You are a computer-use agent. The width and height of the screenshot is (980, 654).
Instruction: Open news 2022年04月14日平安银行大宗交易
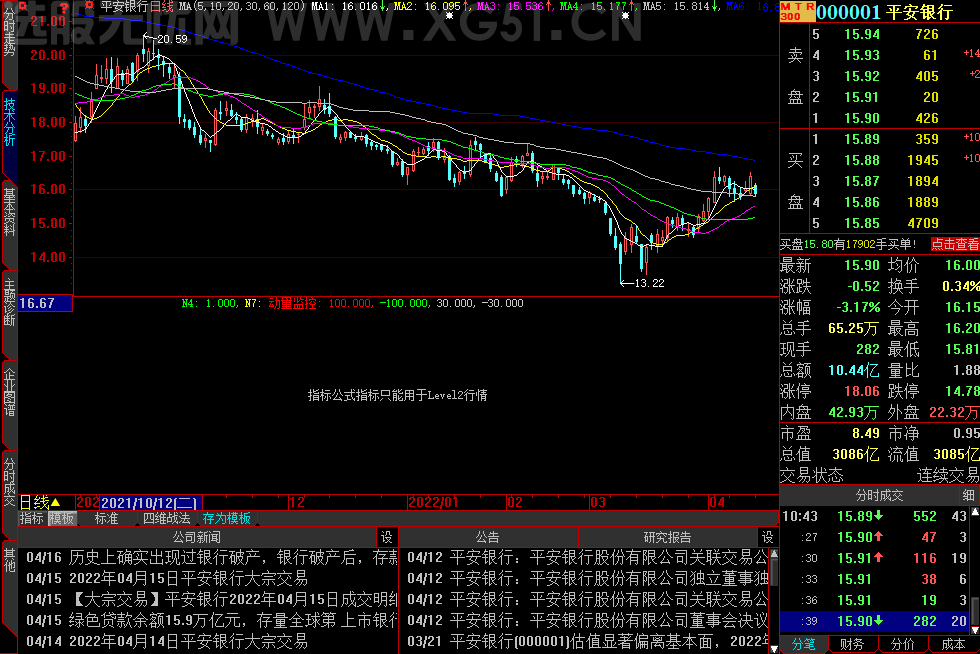[167, 641]
